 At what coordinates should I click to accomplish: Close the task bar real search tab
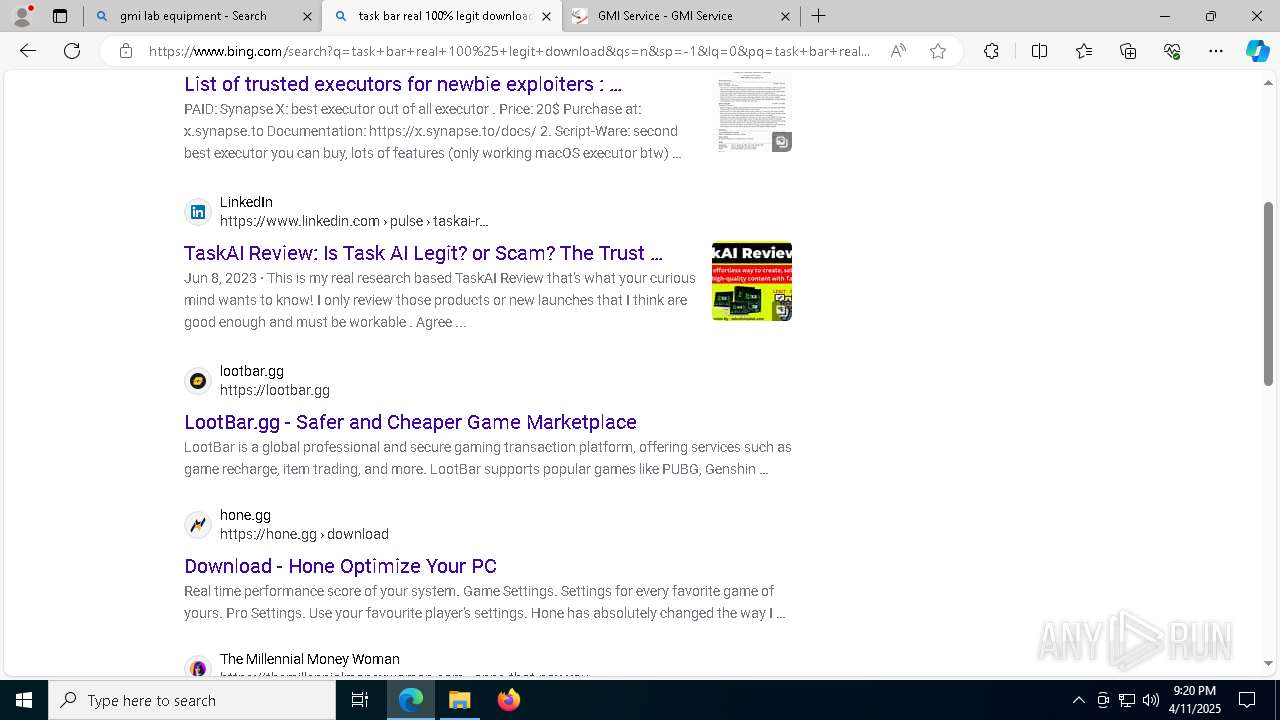pyautogui.click(x=546, y=16)
